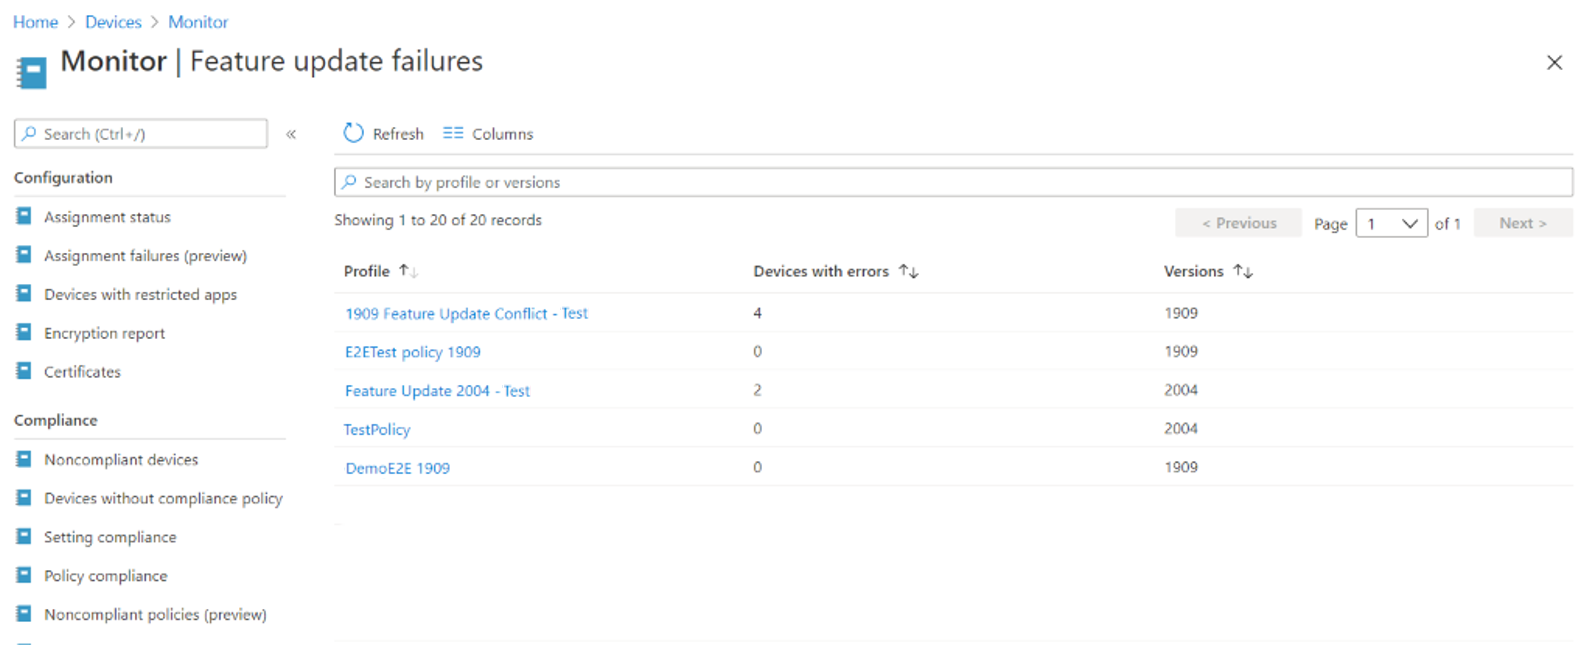Viewport: 1576px width, 652px height.
Task: Click the icon beside Policy compliance
Action: point(24,575)
